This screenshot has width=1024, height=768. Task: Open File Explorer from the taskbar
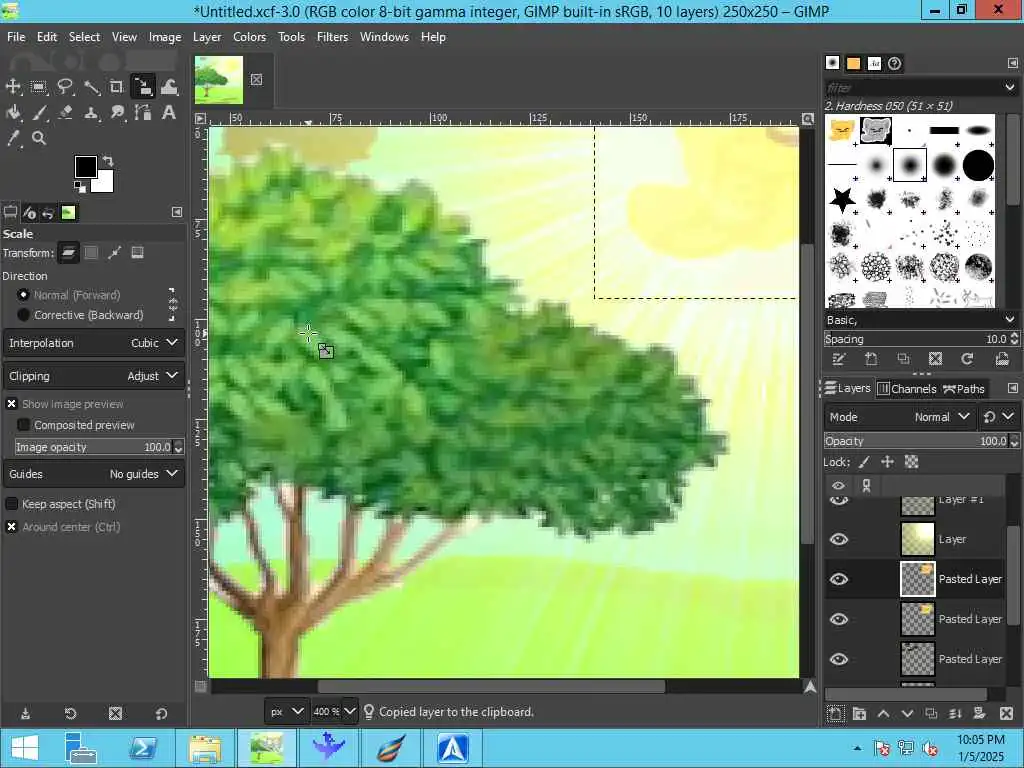pyautogui.click(x=204, y=748)
